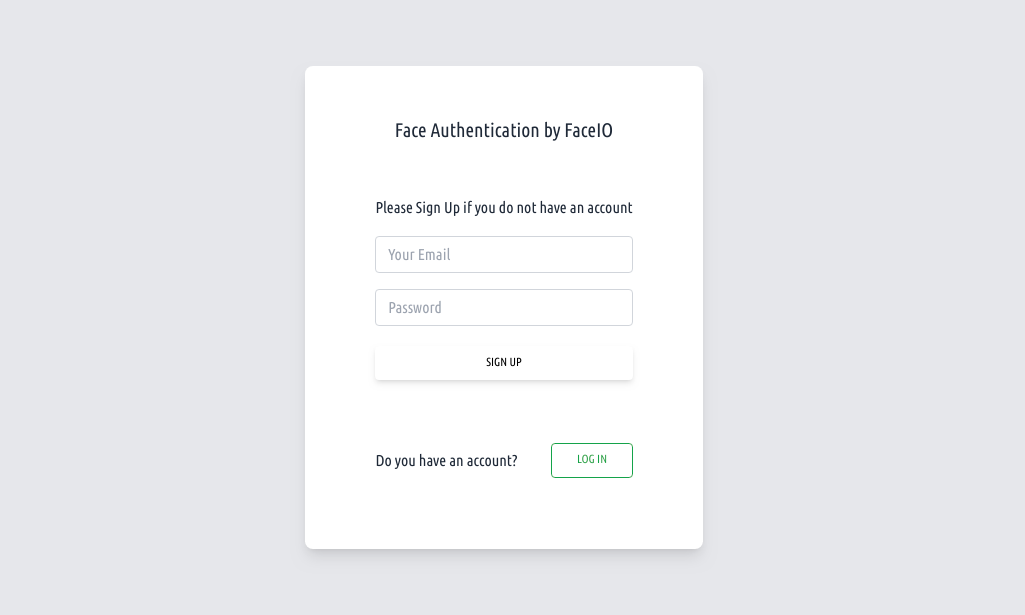The width and height of the screenshot is (1025, 615).
Task: Click the Face Authentication by FaceIO heading
Action: click(x=503, y=131)
